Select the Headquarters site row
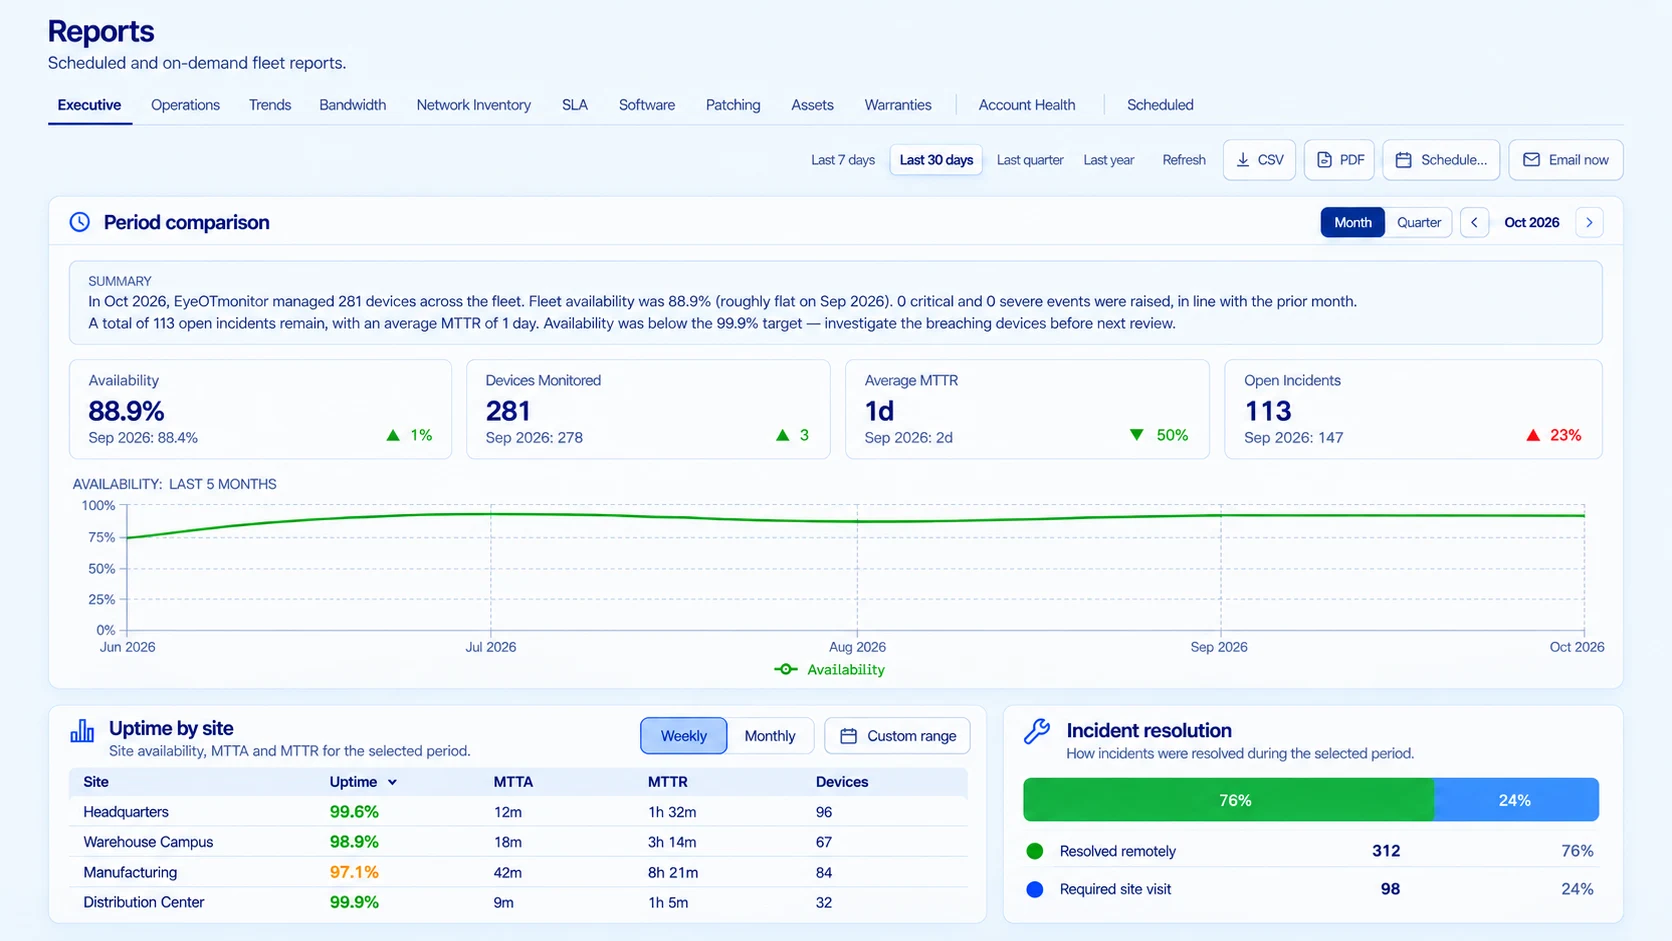Screen dimensions: 1672x941 (x=518, y=812)
